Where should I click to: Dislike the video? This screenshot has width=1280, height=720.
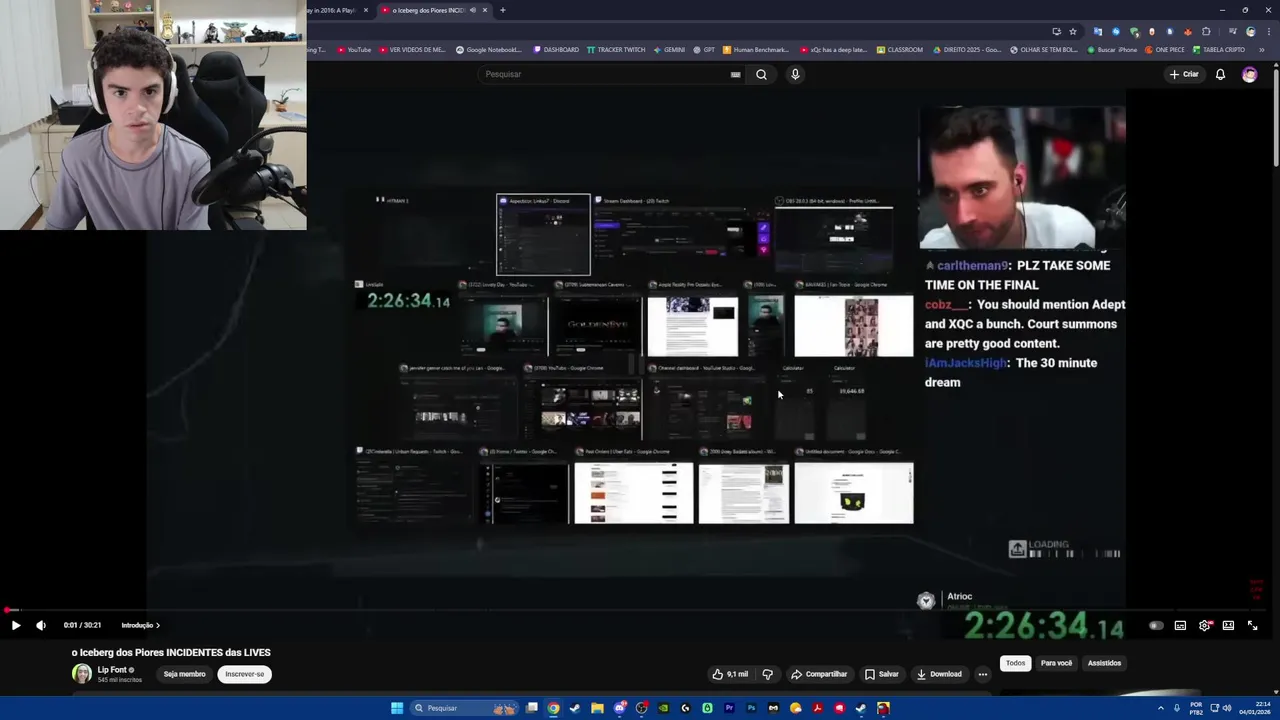(x=767, y=674)
